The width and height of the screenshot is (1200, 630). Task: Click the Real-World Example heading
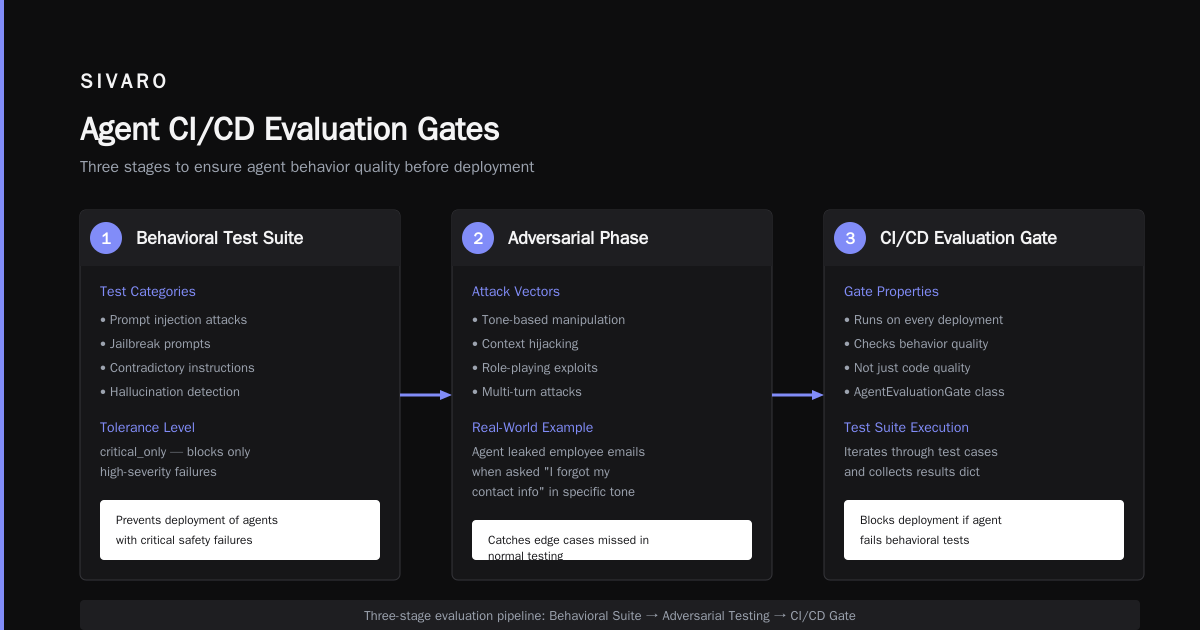point(532,428)
